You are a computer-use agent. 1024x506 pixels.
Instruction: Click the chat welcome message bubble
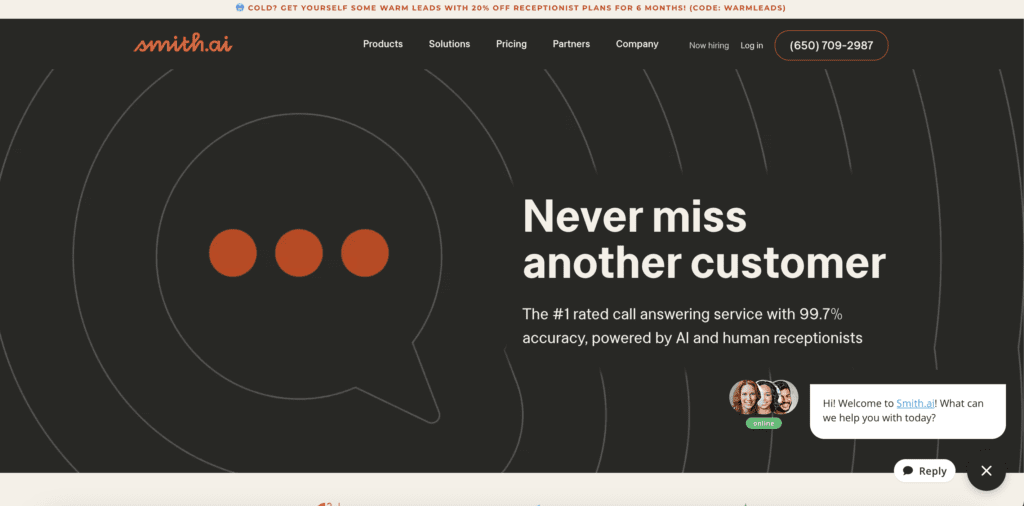[x=908, y=411]
